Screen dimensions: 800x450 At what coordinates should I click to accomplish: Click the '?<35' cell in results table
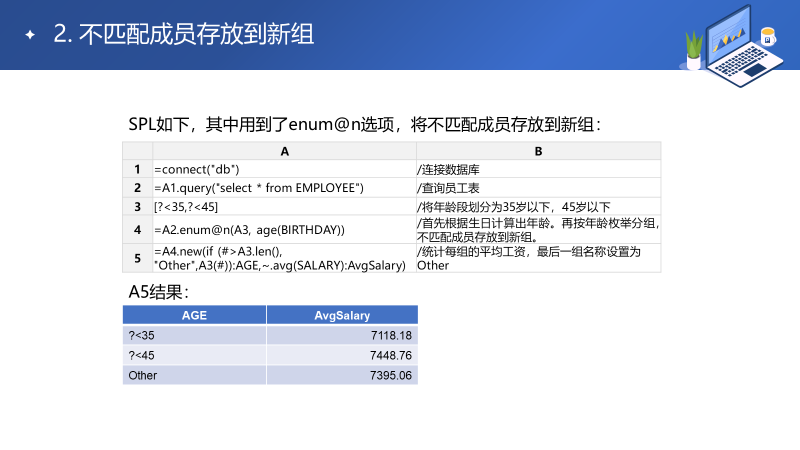[194, 335]
